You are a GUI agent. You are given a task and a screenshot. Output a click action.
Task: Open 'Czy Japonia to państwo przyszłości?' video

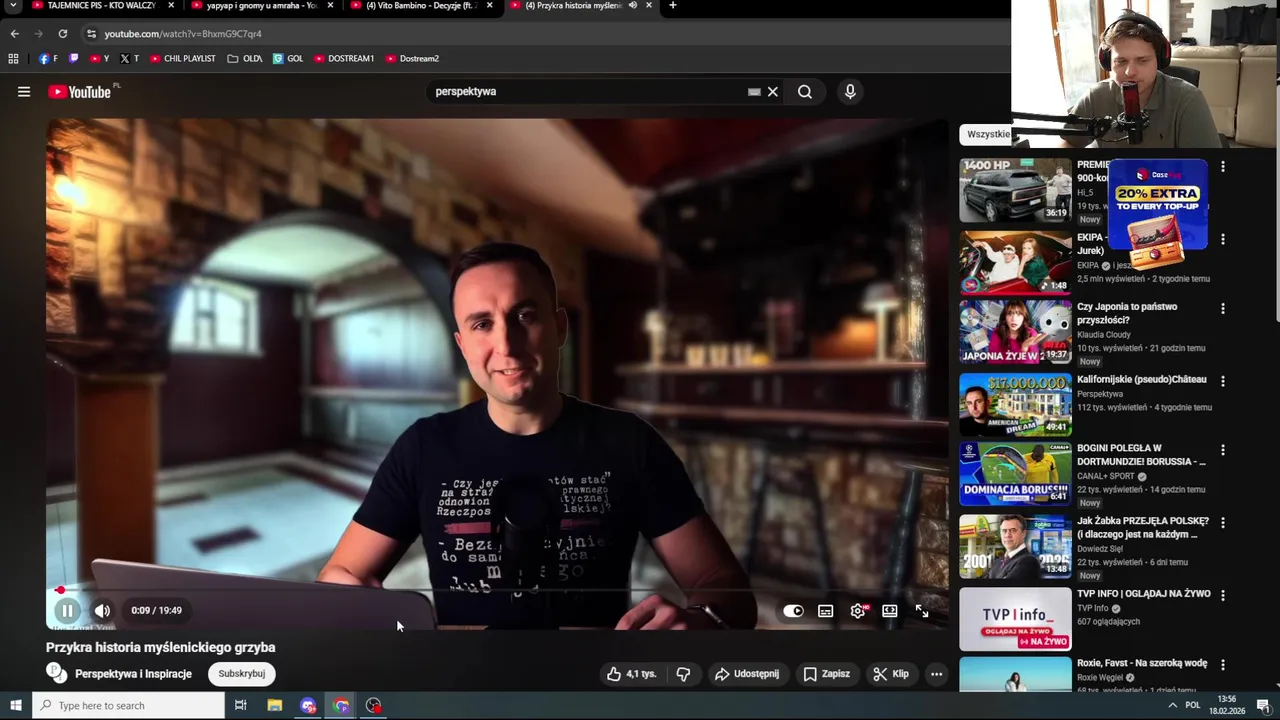coord(1127,313)
